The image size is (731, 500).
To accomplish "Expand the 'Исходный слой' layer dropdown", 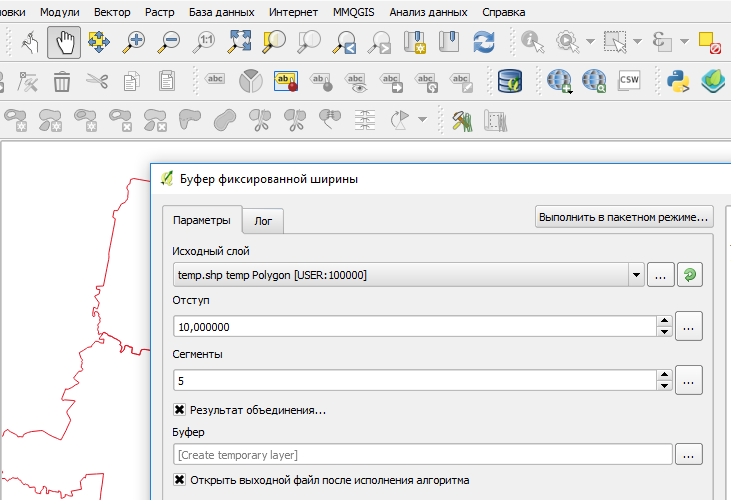I will pyautogui.click(x=636, y=275).
